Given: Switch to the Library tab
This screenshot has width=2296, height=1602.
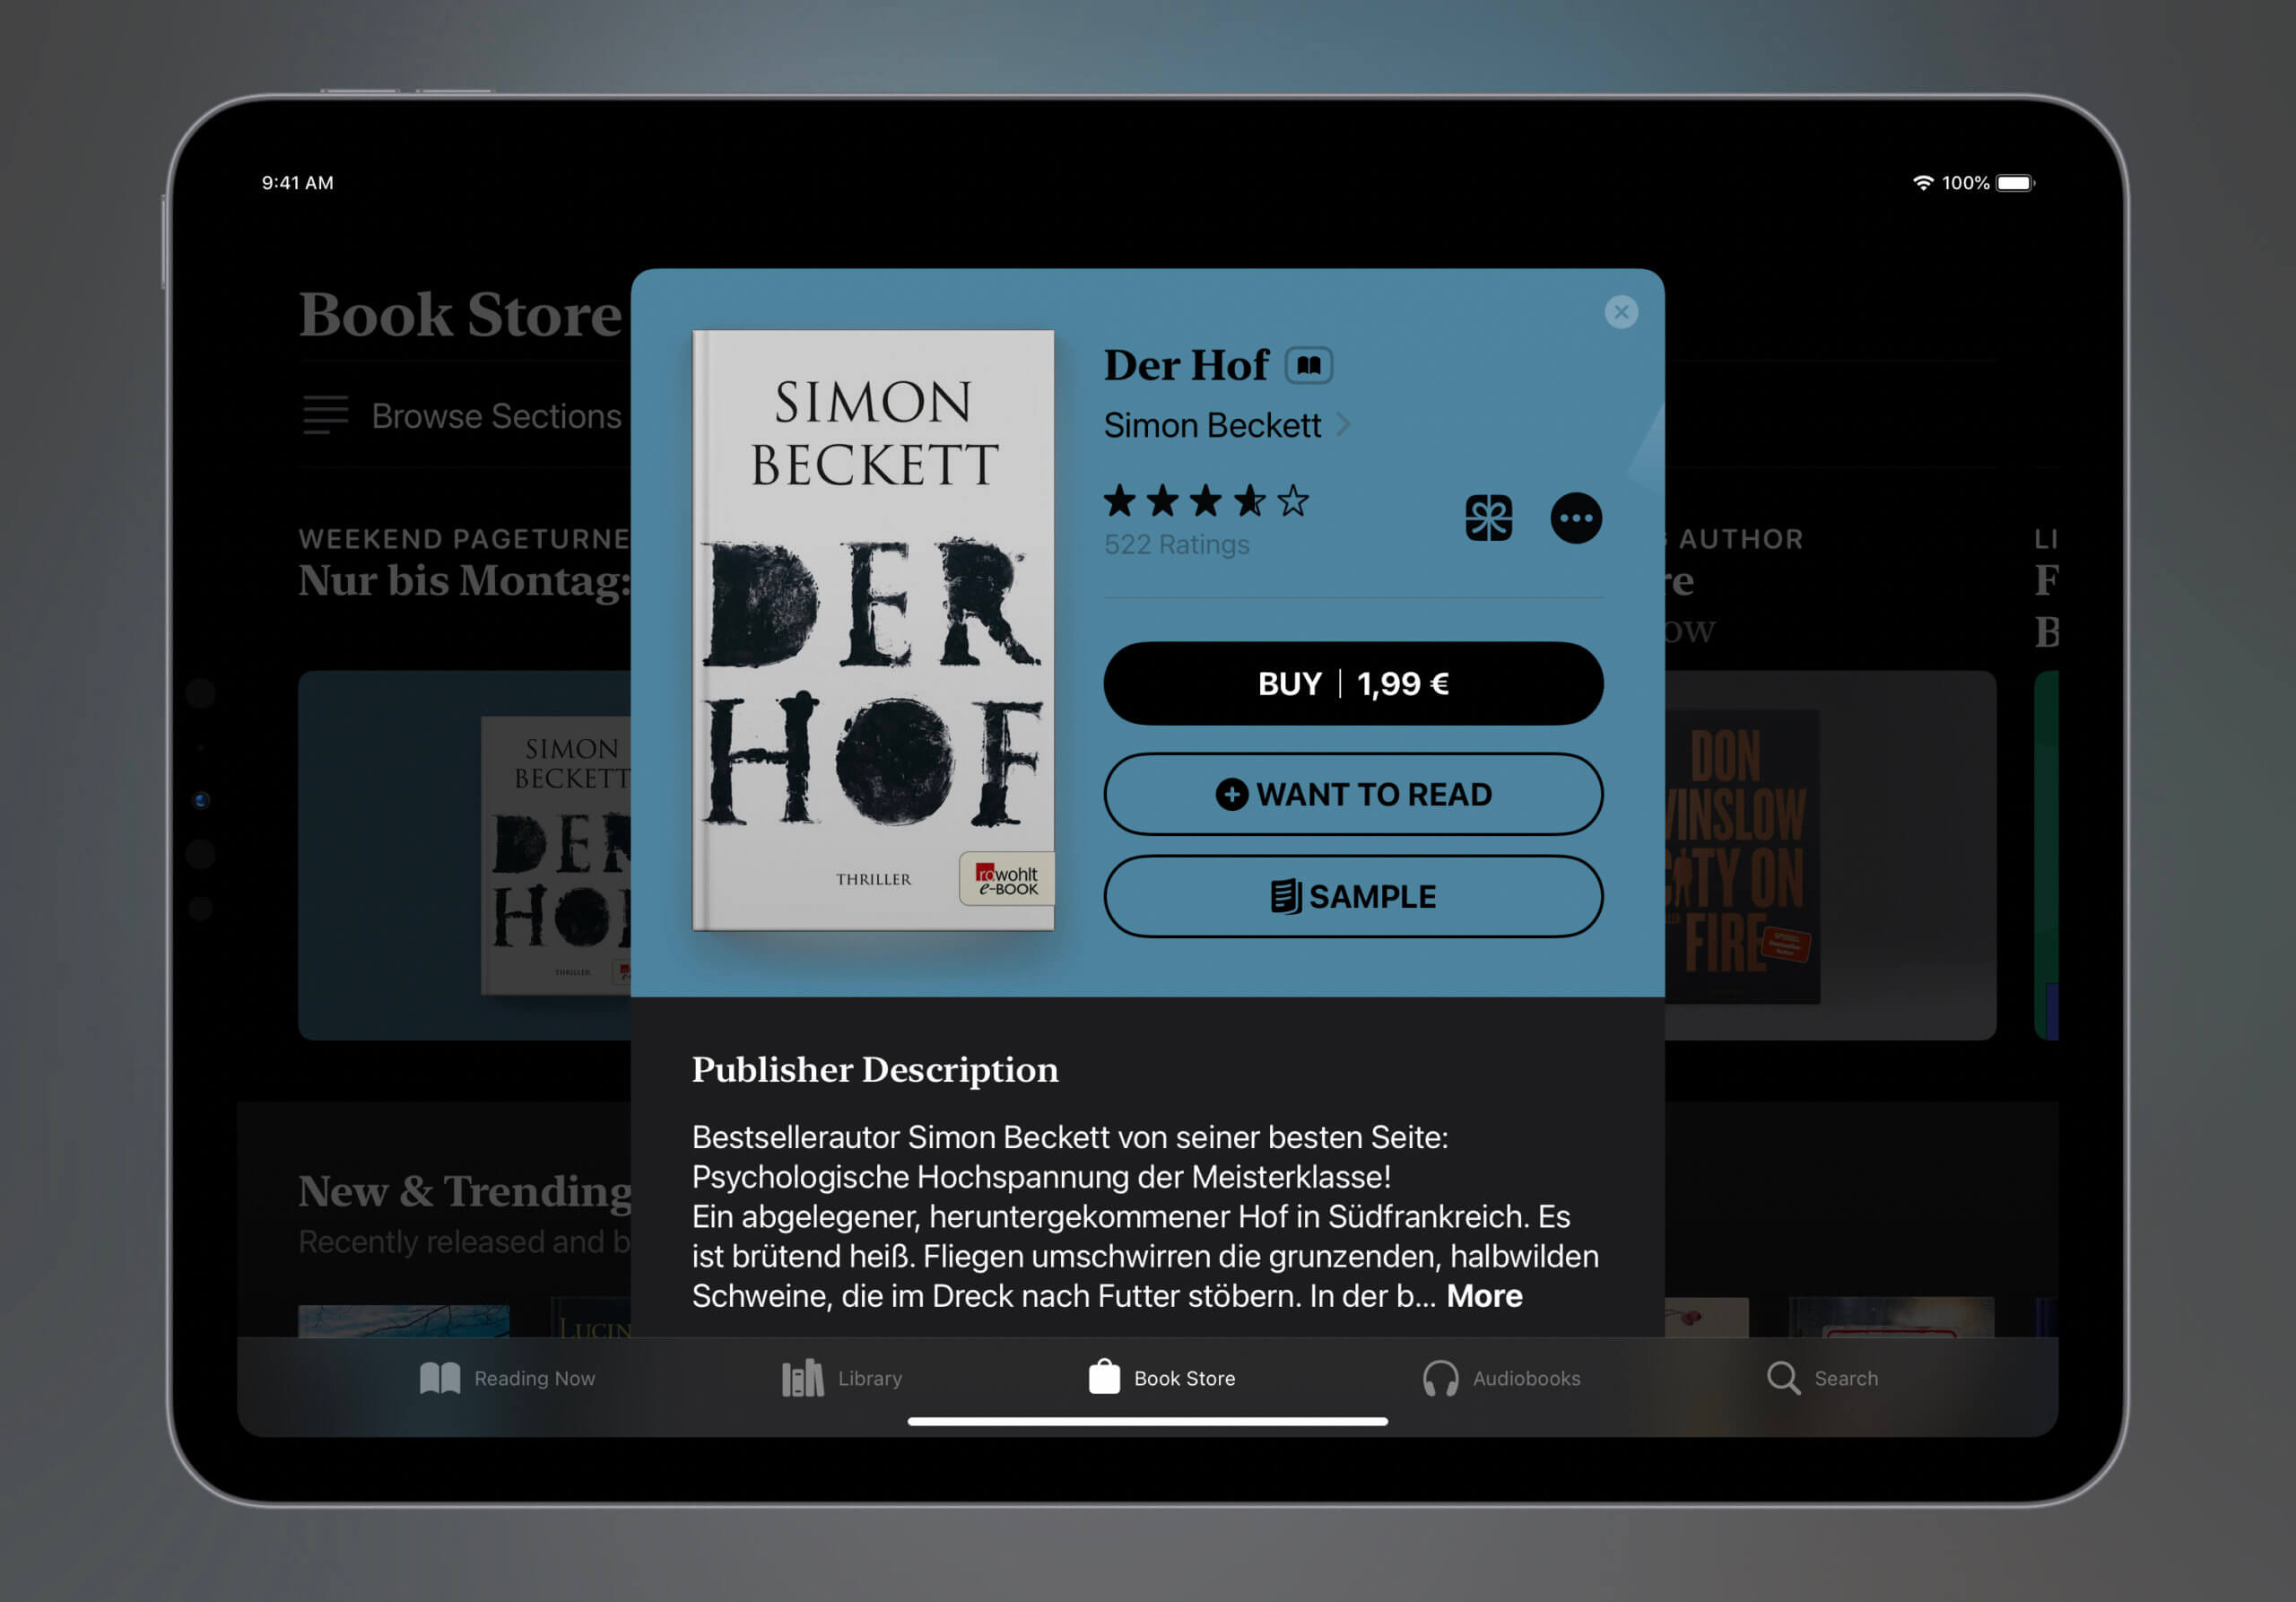Looking at the screenshot, I should pos(841,1378).
